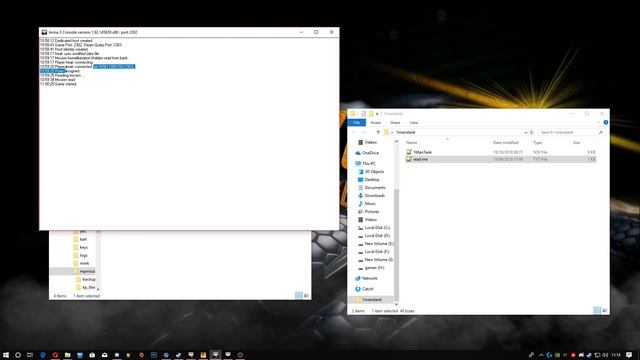Show hidden system tray icons
This screenshot has height=360, width=640.
[541, 355]
